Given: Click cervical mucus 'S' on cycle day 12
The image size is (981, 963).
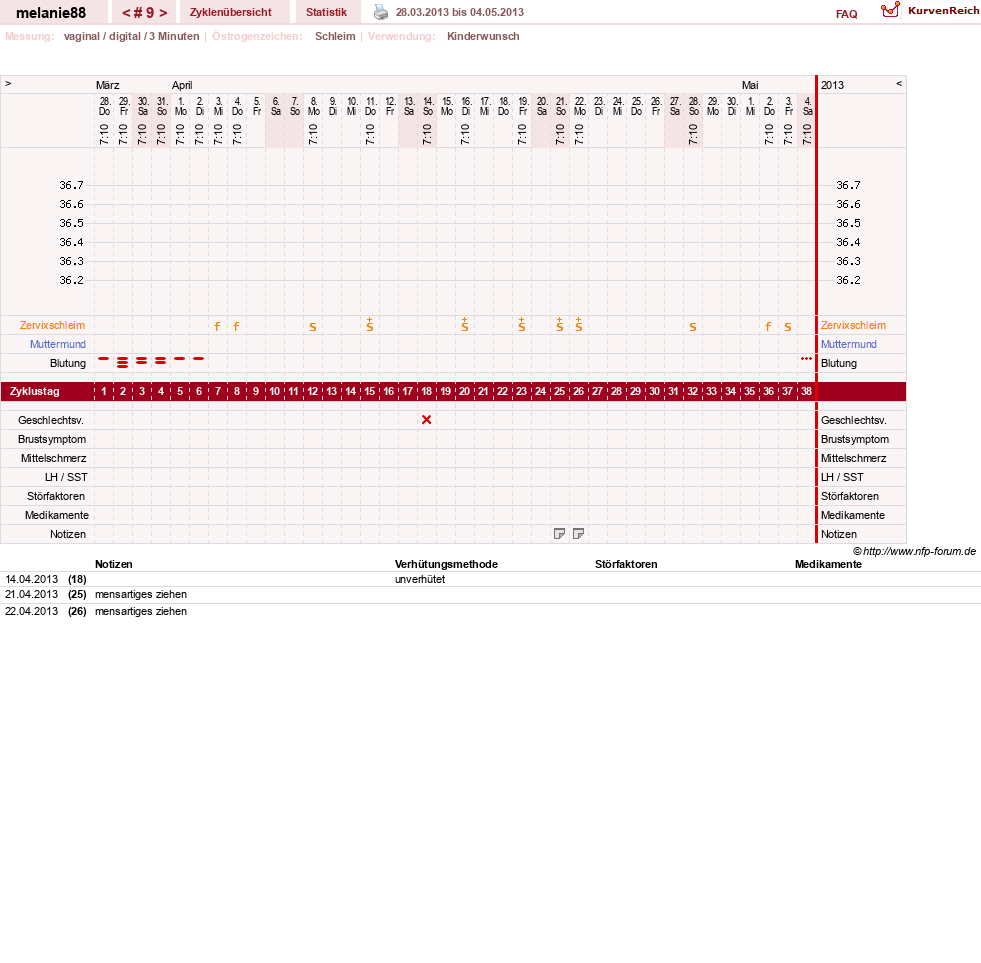Looking at the screenshot, I should click(313, 327).
